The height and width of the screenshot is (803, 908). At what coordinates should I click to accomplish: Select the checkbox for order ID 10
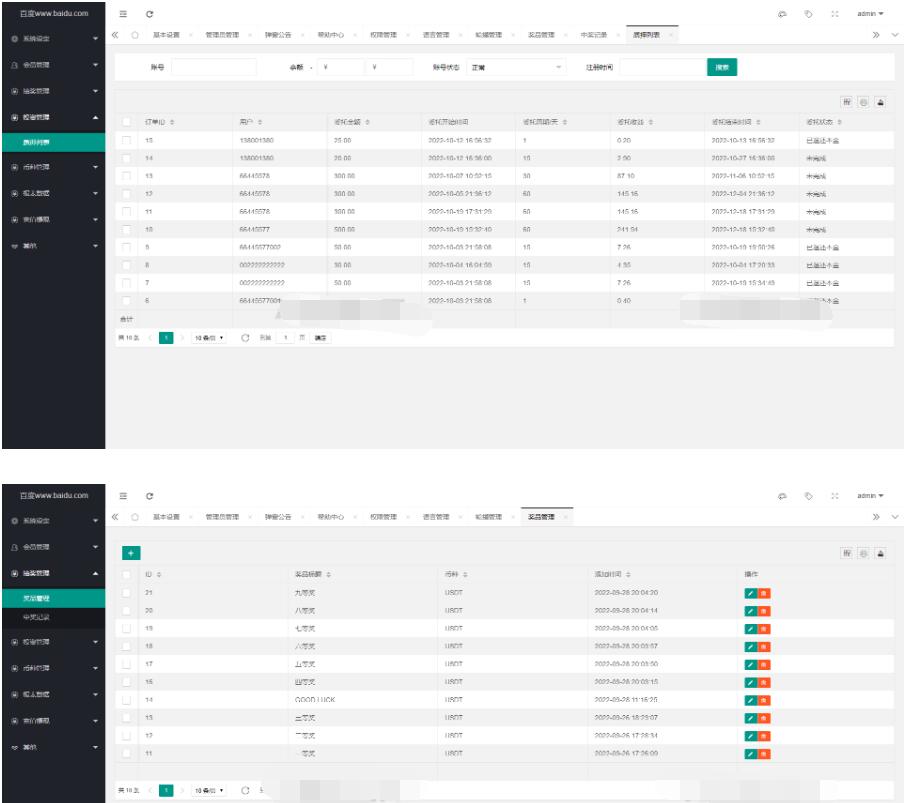point(126,229)
